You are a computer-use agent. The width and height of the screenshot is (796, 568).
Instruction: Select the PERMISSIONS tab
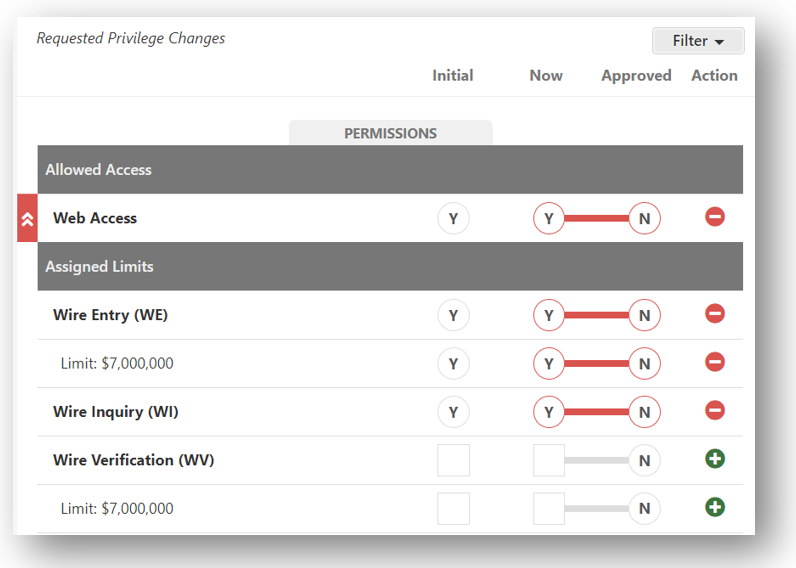click(x=390, y=133)
